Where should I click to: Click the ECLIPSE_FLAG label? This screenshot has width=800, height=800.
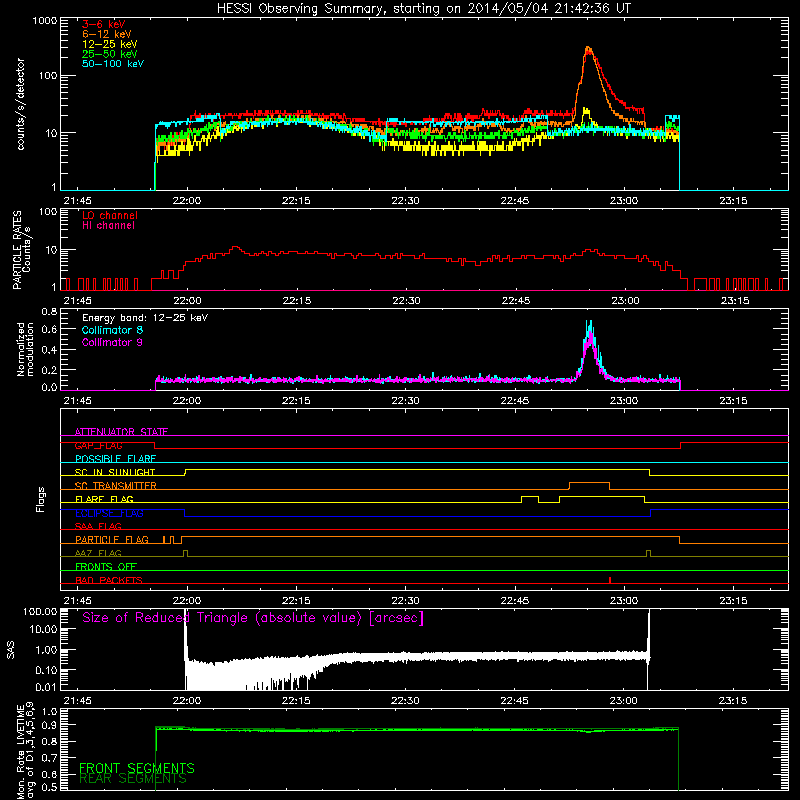tap(109, 513)
